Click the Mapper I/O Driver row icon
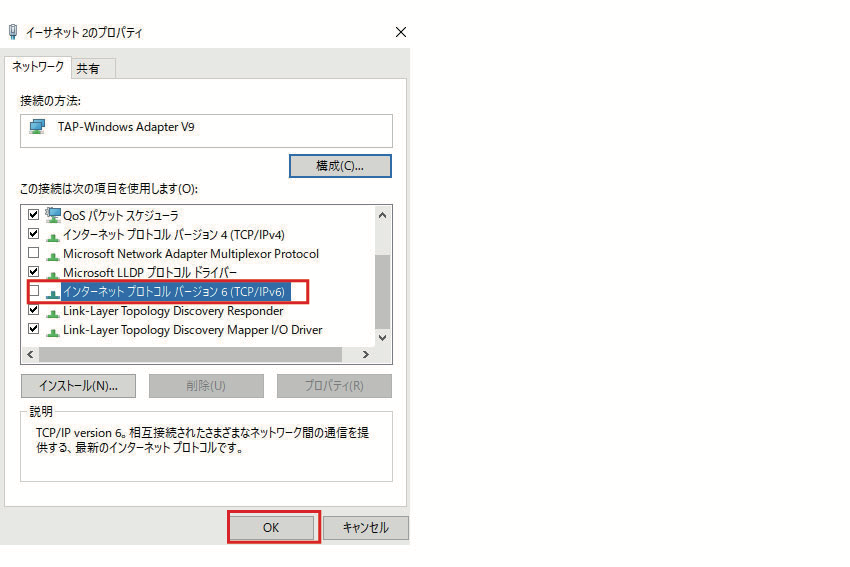The image size is (850, 567). pyautogui.click(x=53, y=332)
